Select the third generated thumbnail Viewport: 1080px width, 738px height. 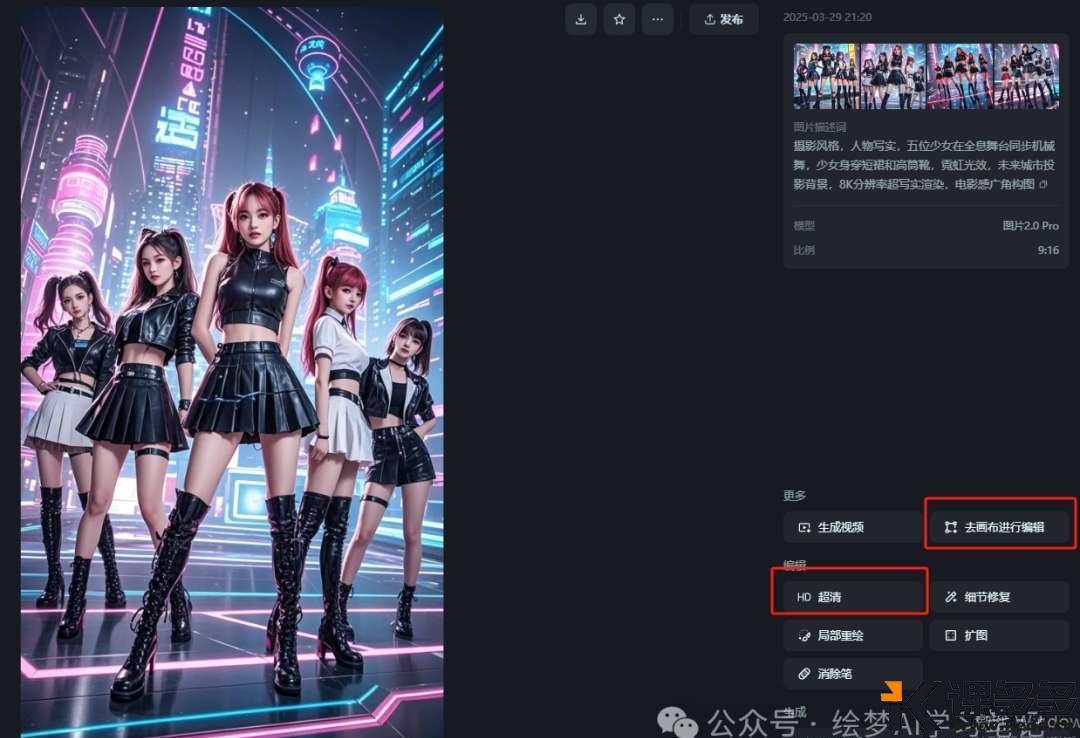point(960,76)
